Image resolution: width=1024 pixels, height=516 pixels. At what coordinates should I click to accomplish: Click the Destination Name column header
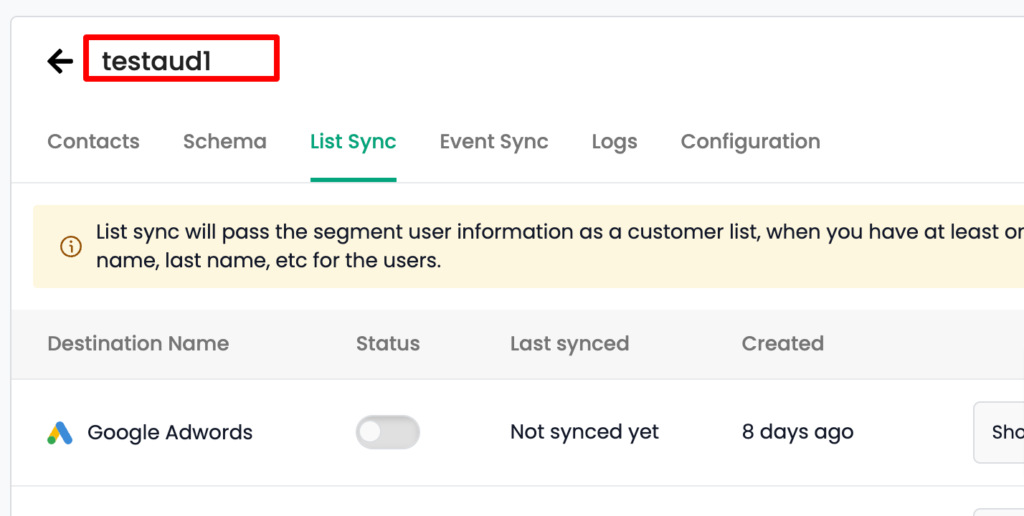138,344
